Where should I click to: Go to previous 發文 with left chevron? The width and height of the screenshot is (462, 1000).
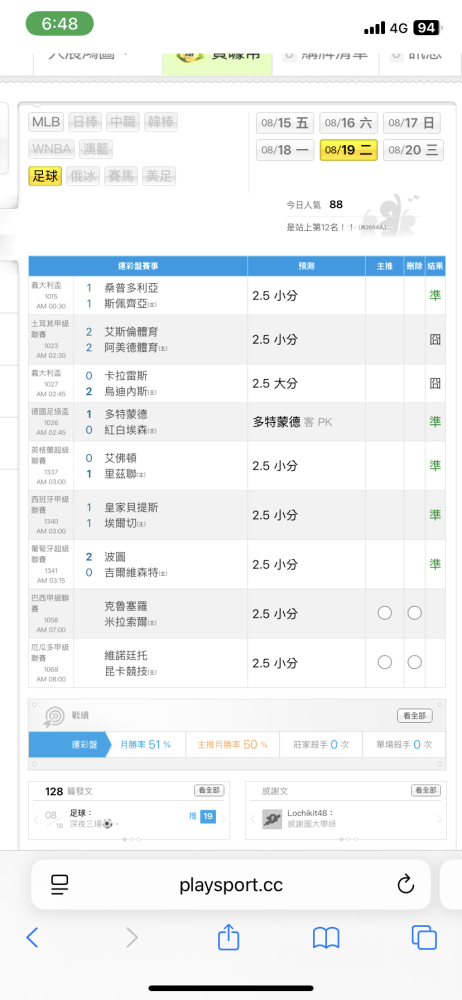(x=36, y=819)
